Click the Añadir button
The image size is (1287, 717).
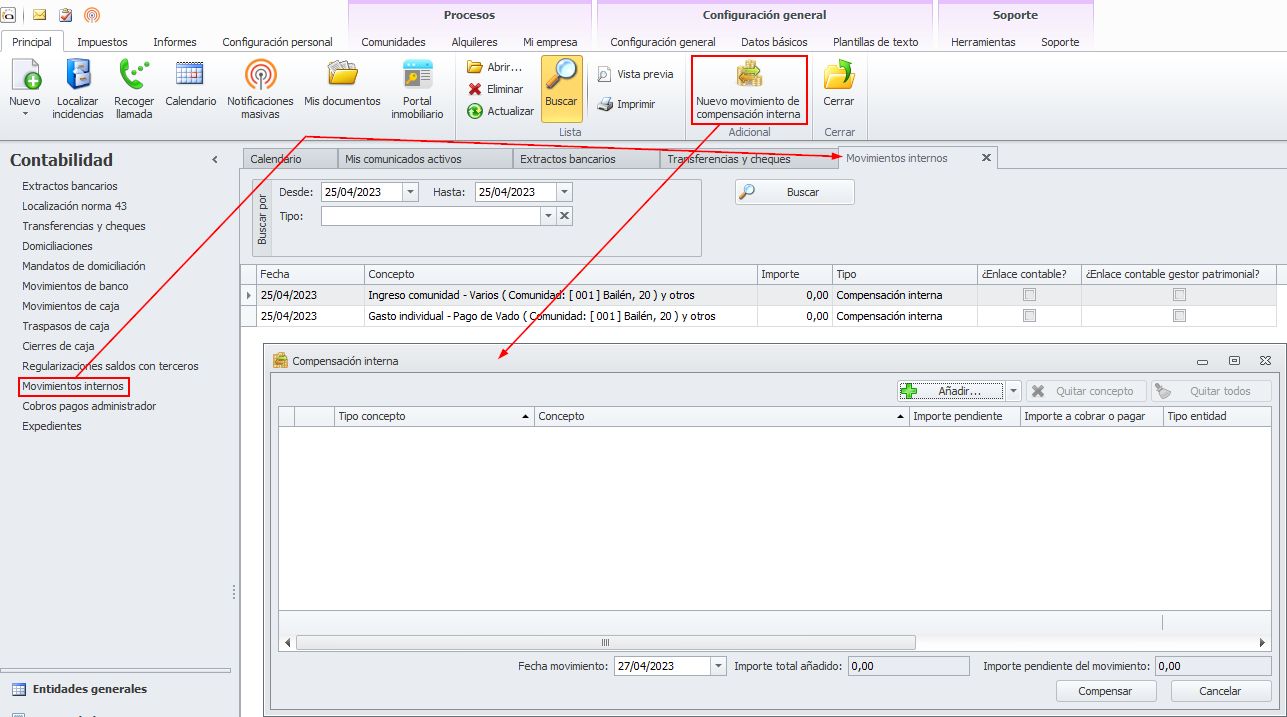(951, 391)
